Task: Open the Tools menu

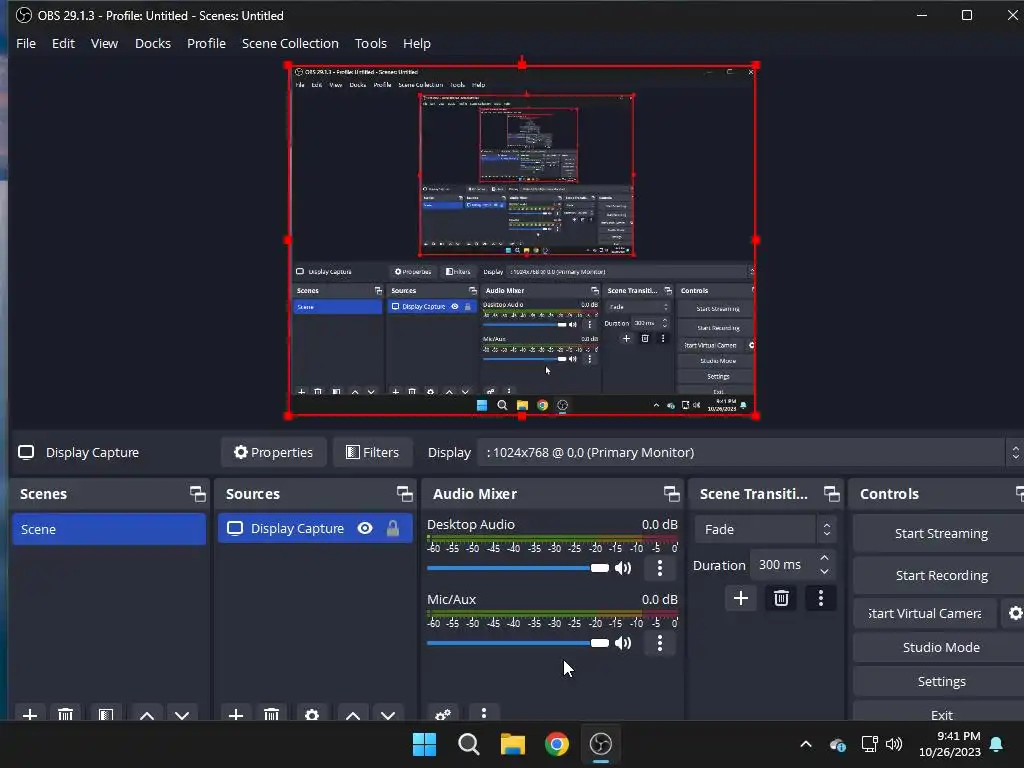Action: pos(371,43)
